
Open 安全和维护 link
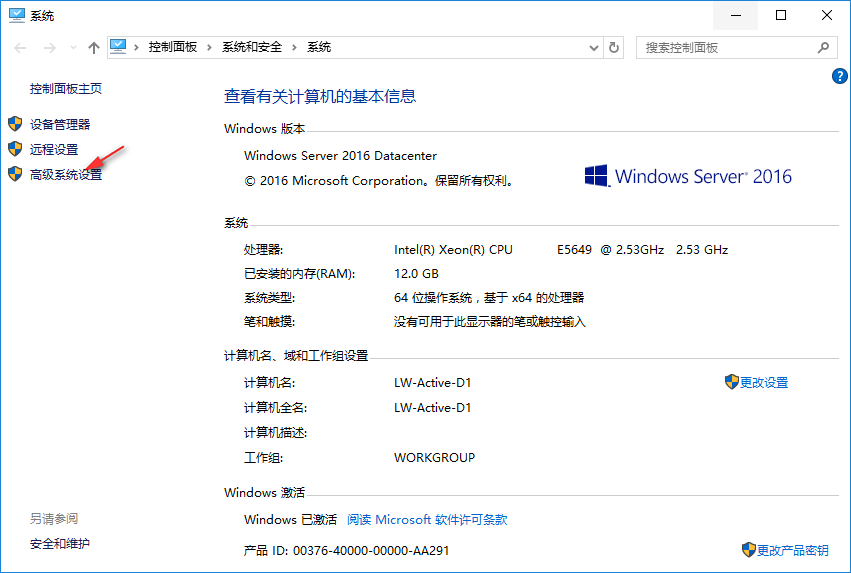pos(60,543)
